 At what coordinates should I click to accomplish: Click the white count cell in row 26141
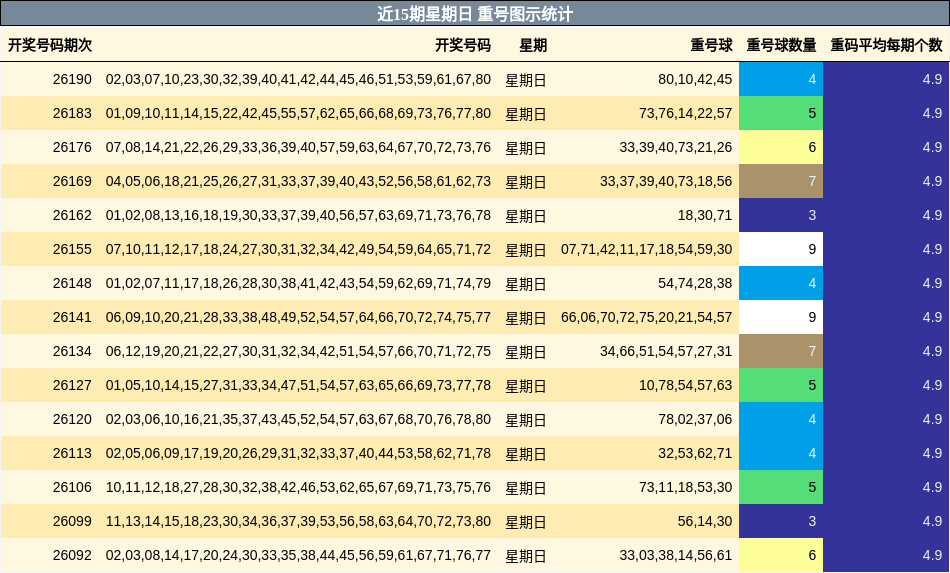click(x=781, y=317)
